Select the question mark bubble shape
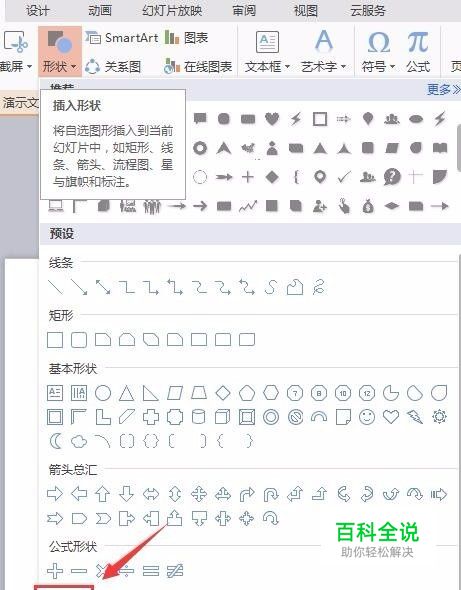 pos(392,176)
